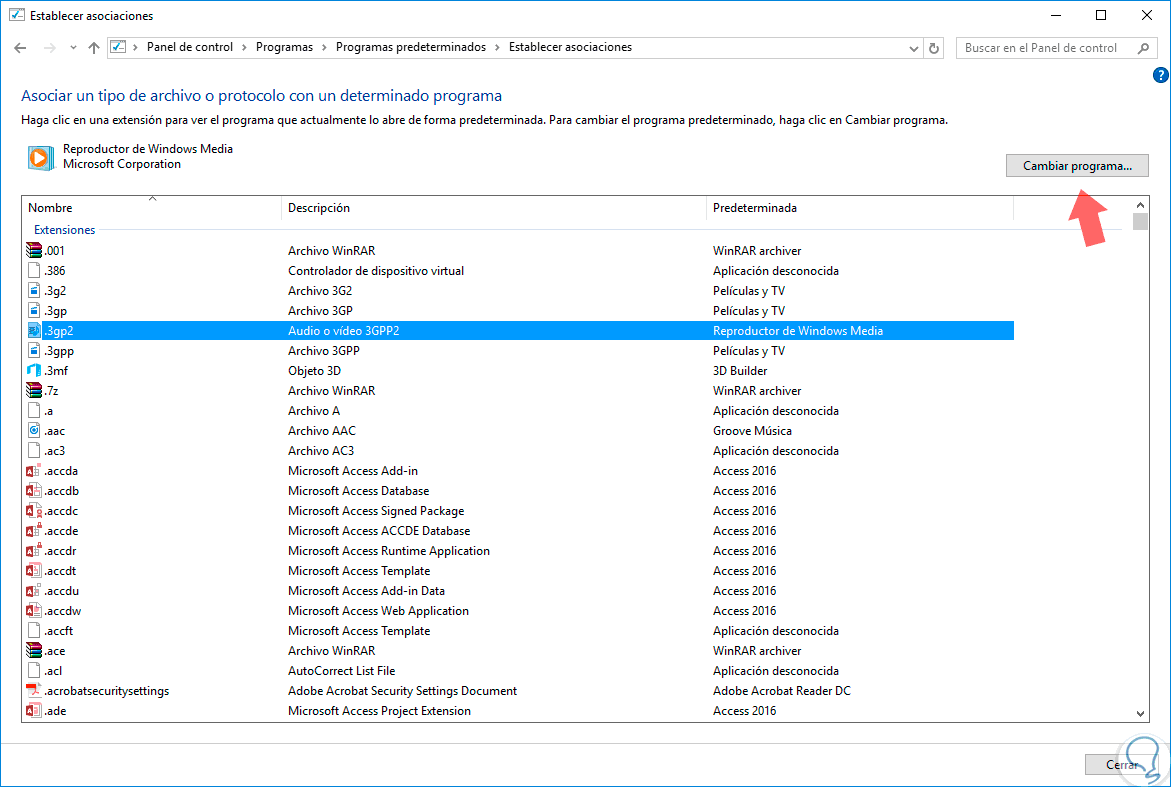Click the list scrollbar down arrow
This screenshot has height=787, width=1171.
(x=1140, y=714)
